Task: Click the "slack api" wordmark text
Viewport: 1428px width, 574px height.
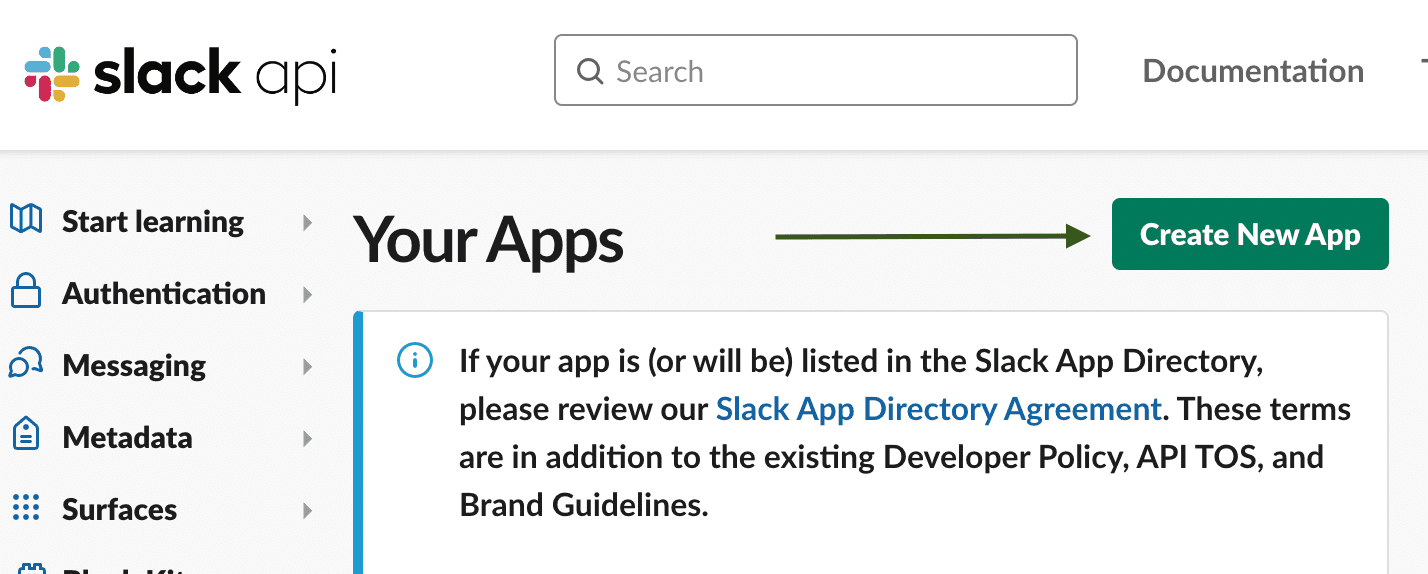Action: [x=215, y=74]
